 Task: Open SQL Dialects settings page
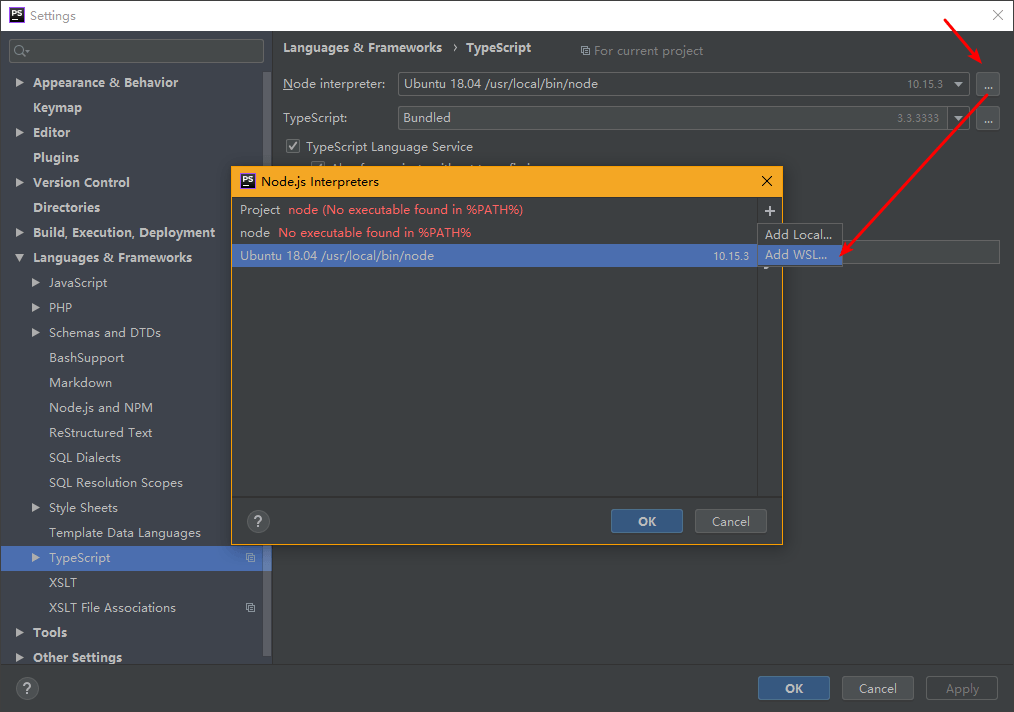(x=85, y=457)
